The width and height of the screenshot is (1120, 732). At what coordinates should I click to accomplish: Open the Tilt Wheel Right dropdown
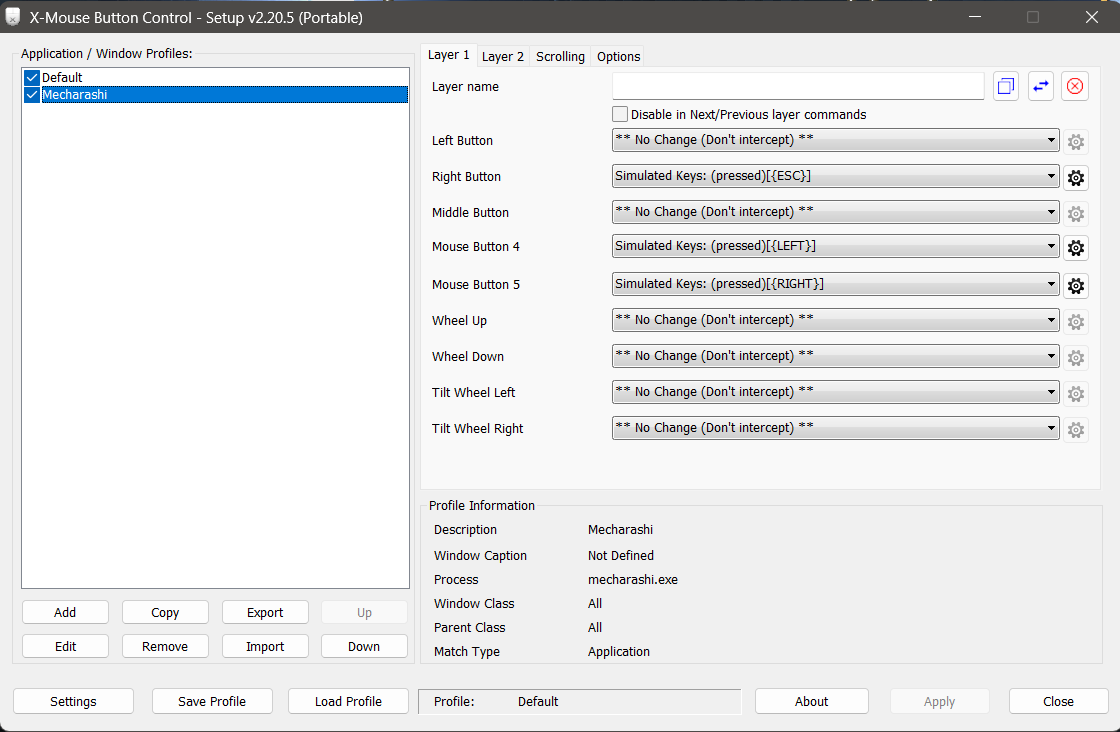[835, 429]
